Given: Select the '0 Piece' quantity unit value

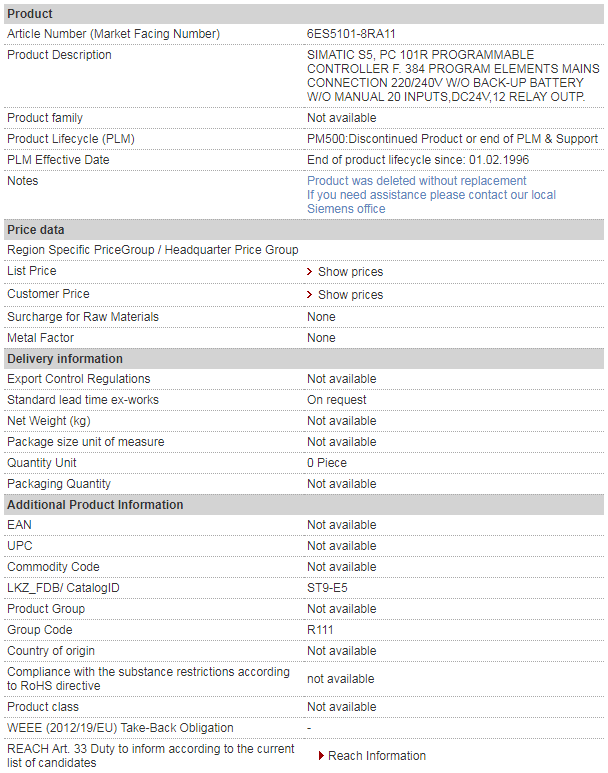Looking at the screenshot, I should click(x=327, y=463).
